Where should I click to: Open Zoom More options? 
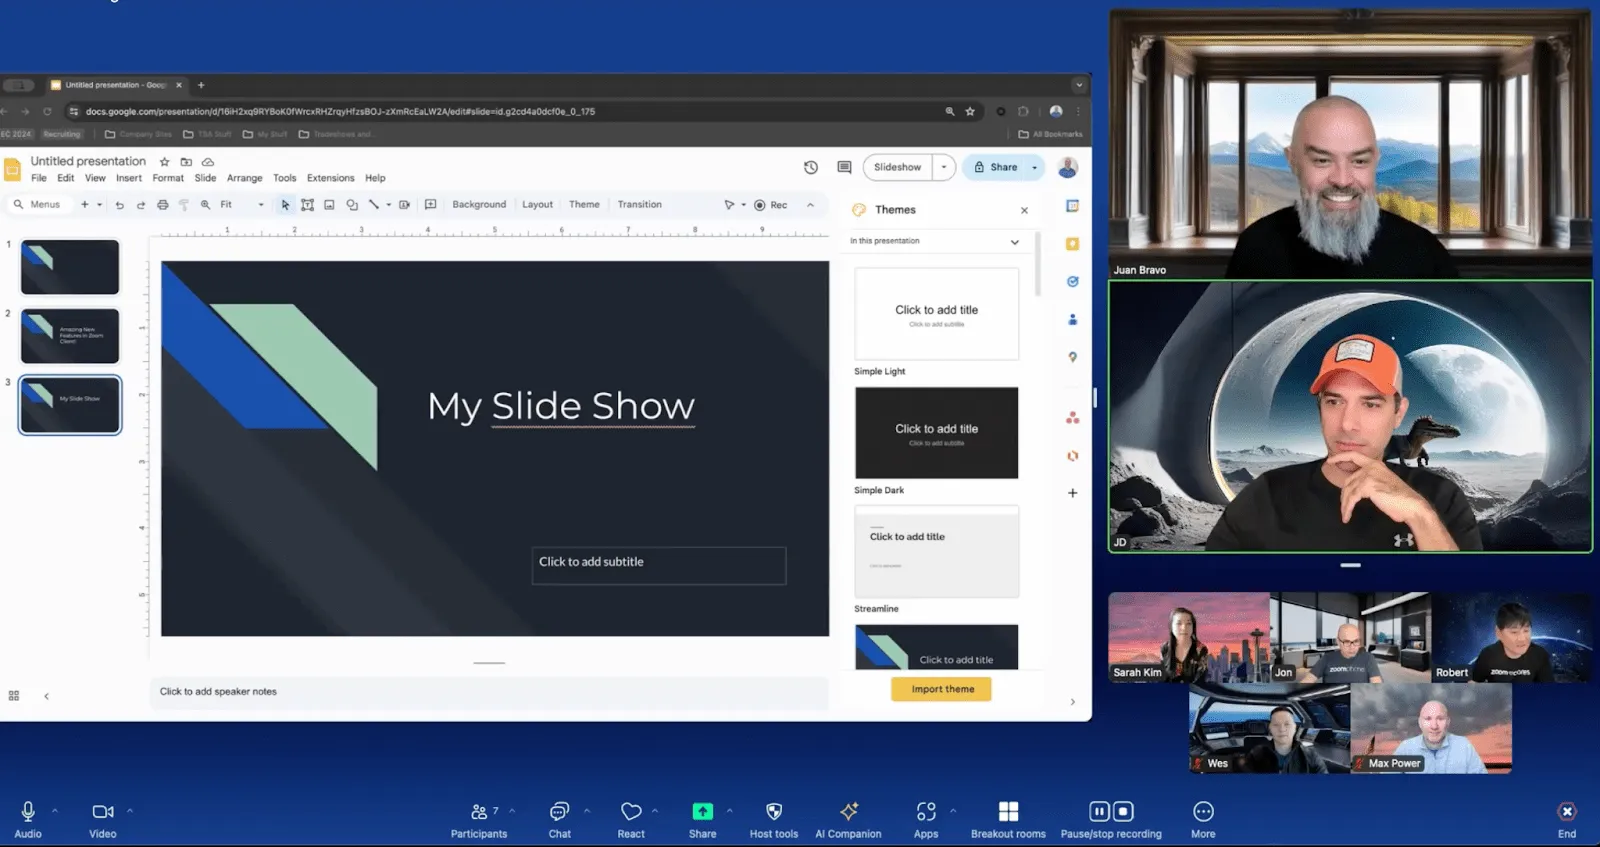(1203, 819)
